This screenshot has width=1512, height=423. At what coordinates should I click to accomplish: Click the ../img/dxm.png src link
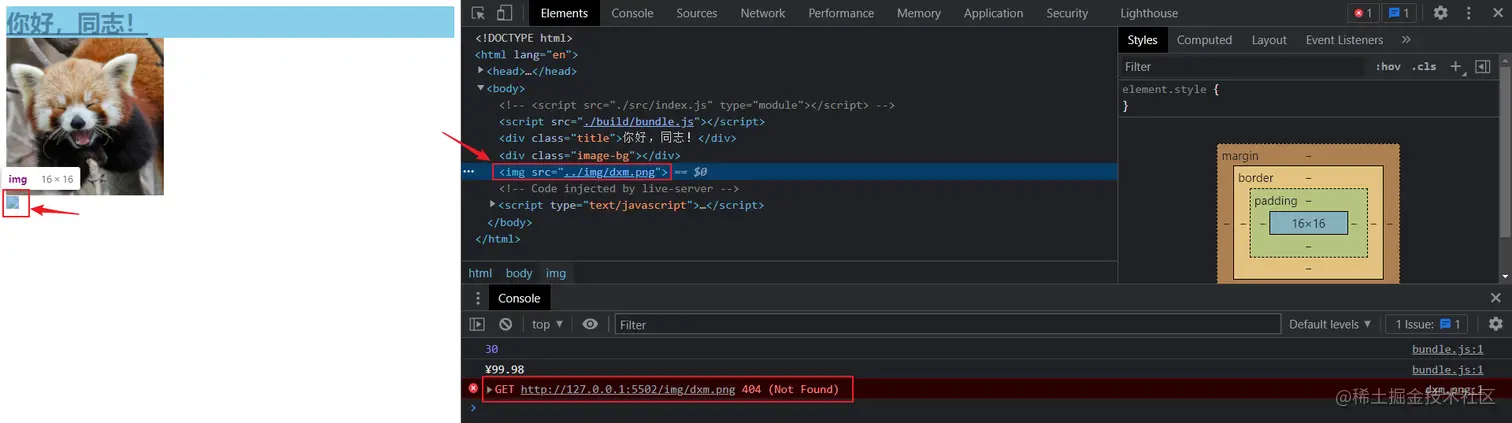coord(608,172)
